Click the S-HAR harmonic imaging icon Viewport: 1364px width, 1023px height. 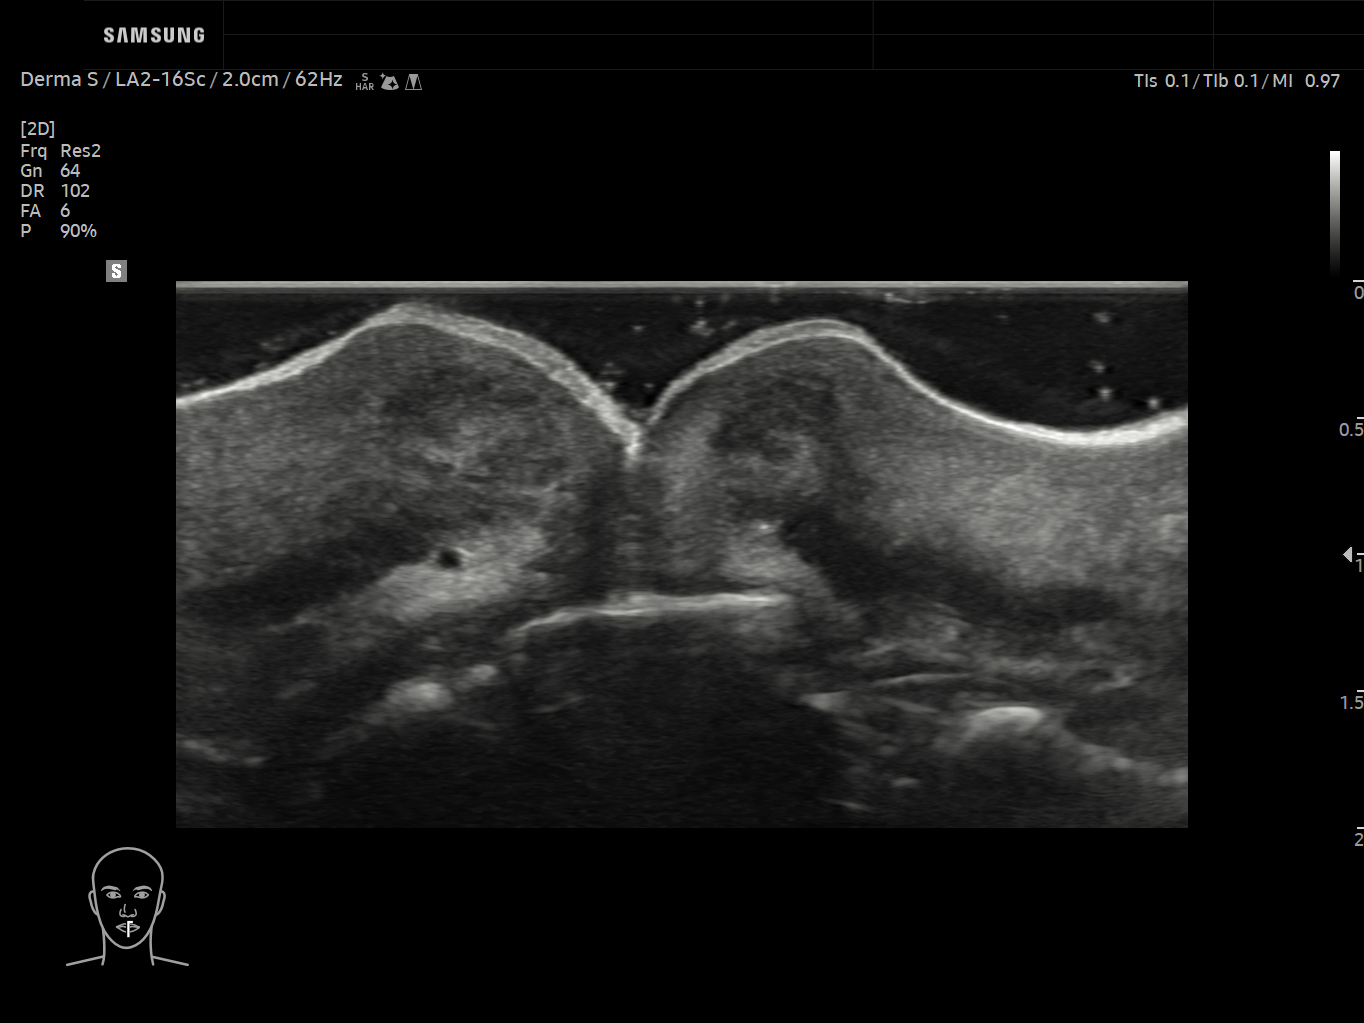364,82
